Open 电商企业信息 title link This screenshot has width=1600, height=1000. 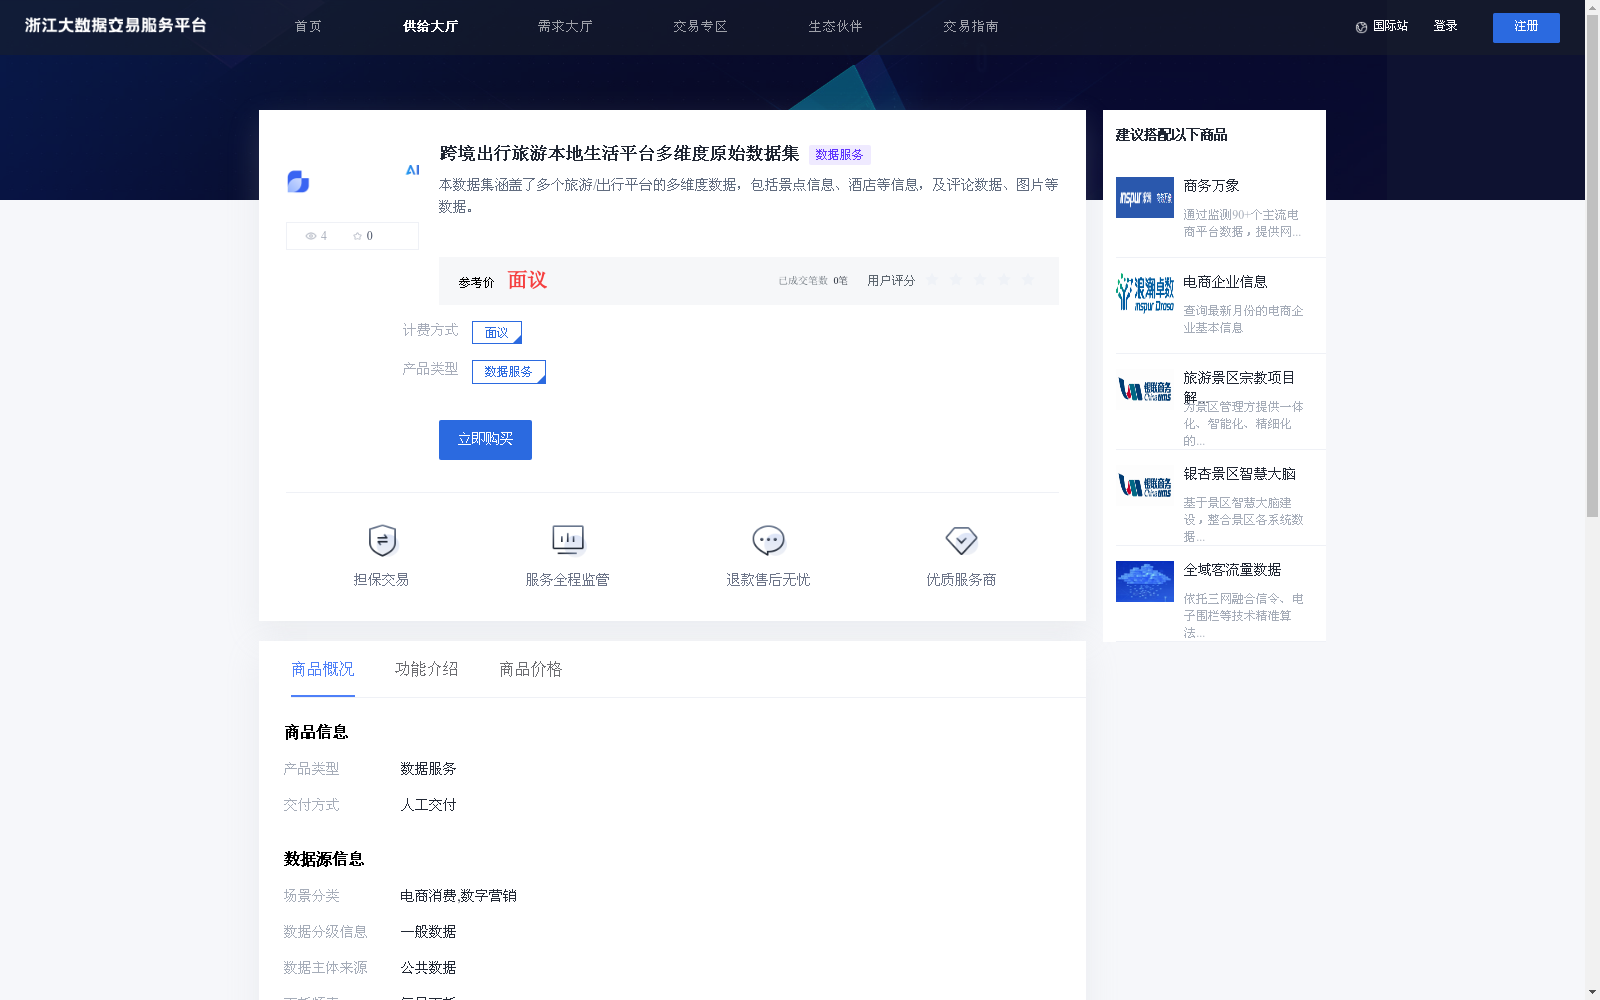coord(1225,282)
